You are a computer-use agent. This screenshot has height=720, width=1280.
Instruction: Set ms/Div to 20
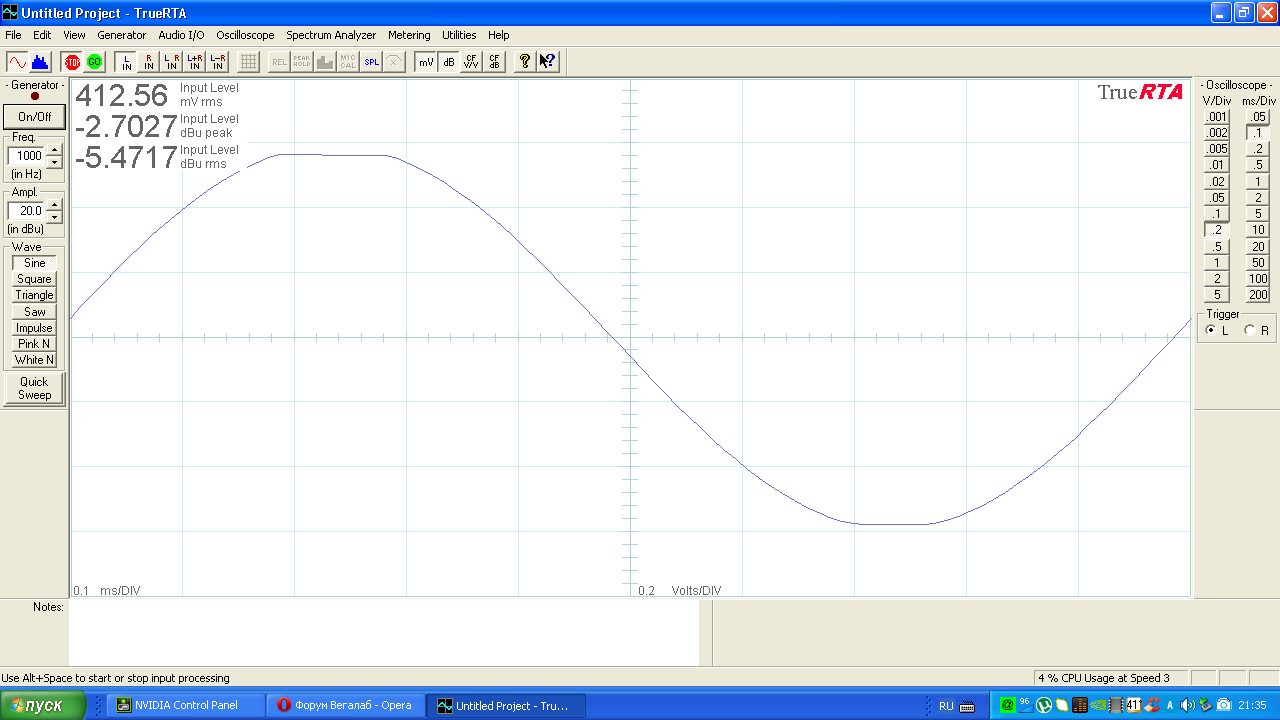tap(1258, 247)
